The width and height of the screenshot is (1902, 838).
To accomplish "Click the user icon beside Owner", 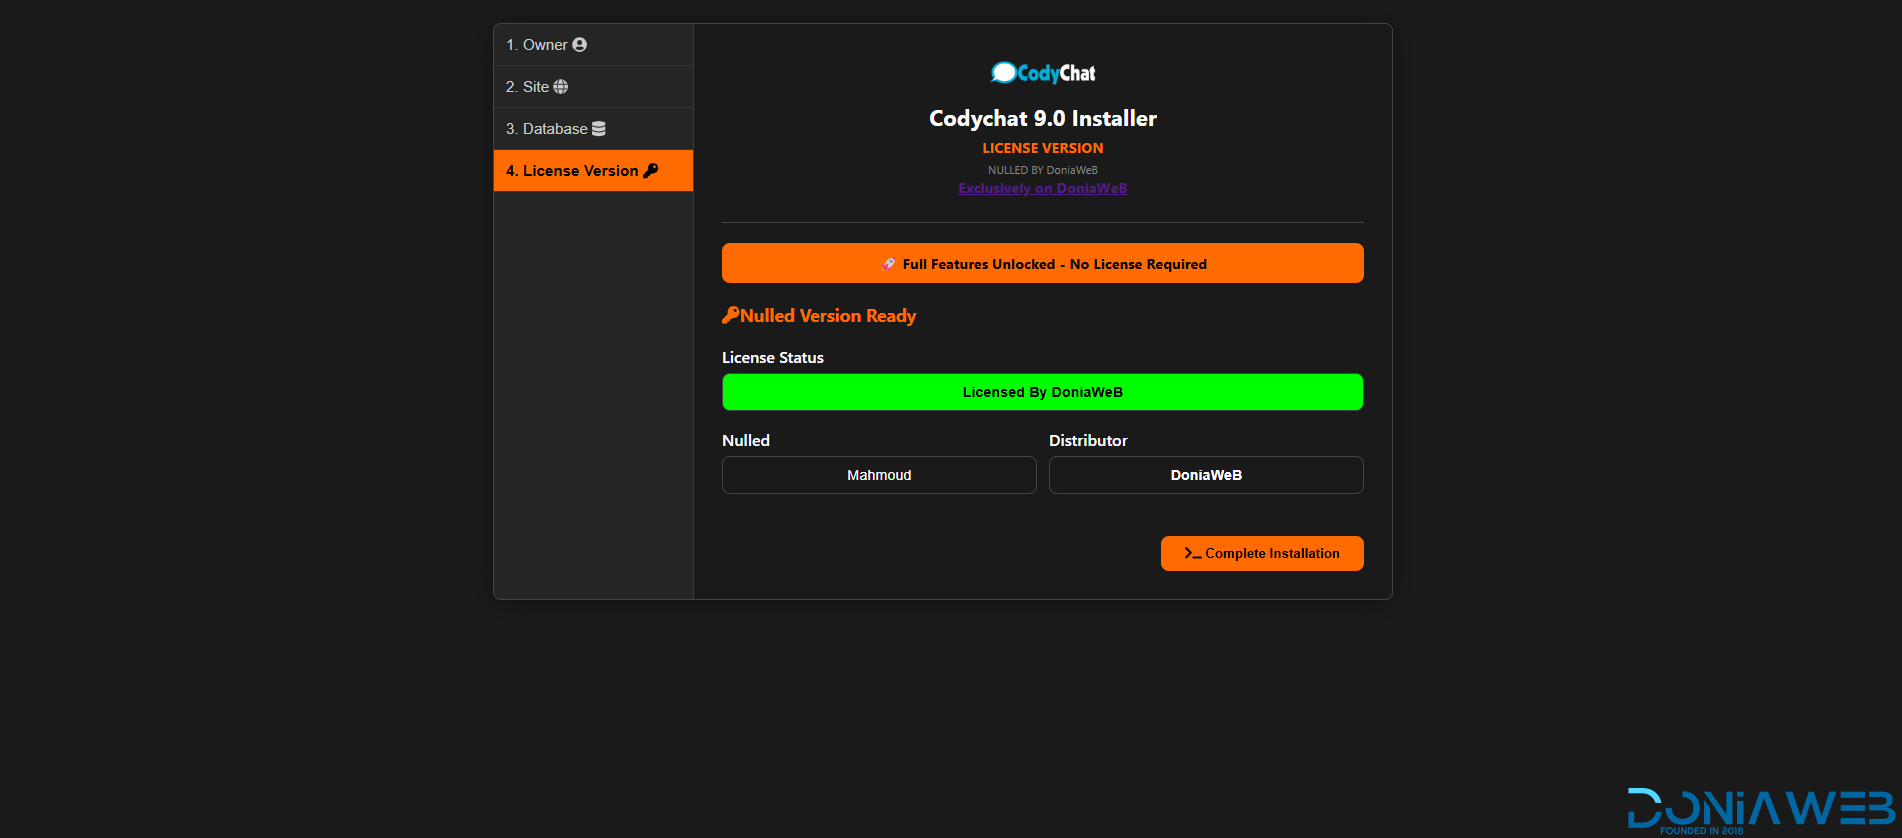I will pos(579,45).
